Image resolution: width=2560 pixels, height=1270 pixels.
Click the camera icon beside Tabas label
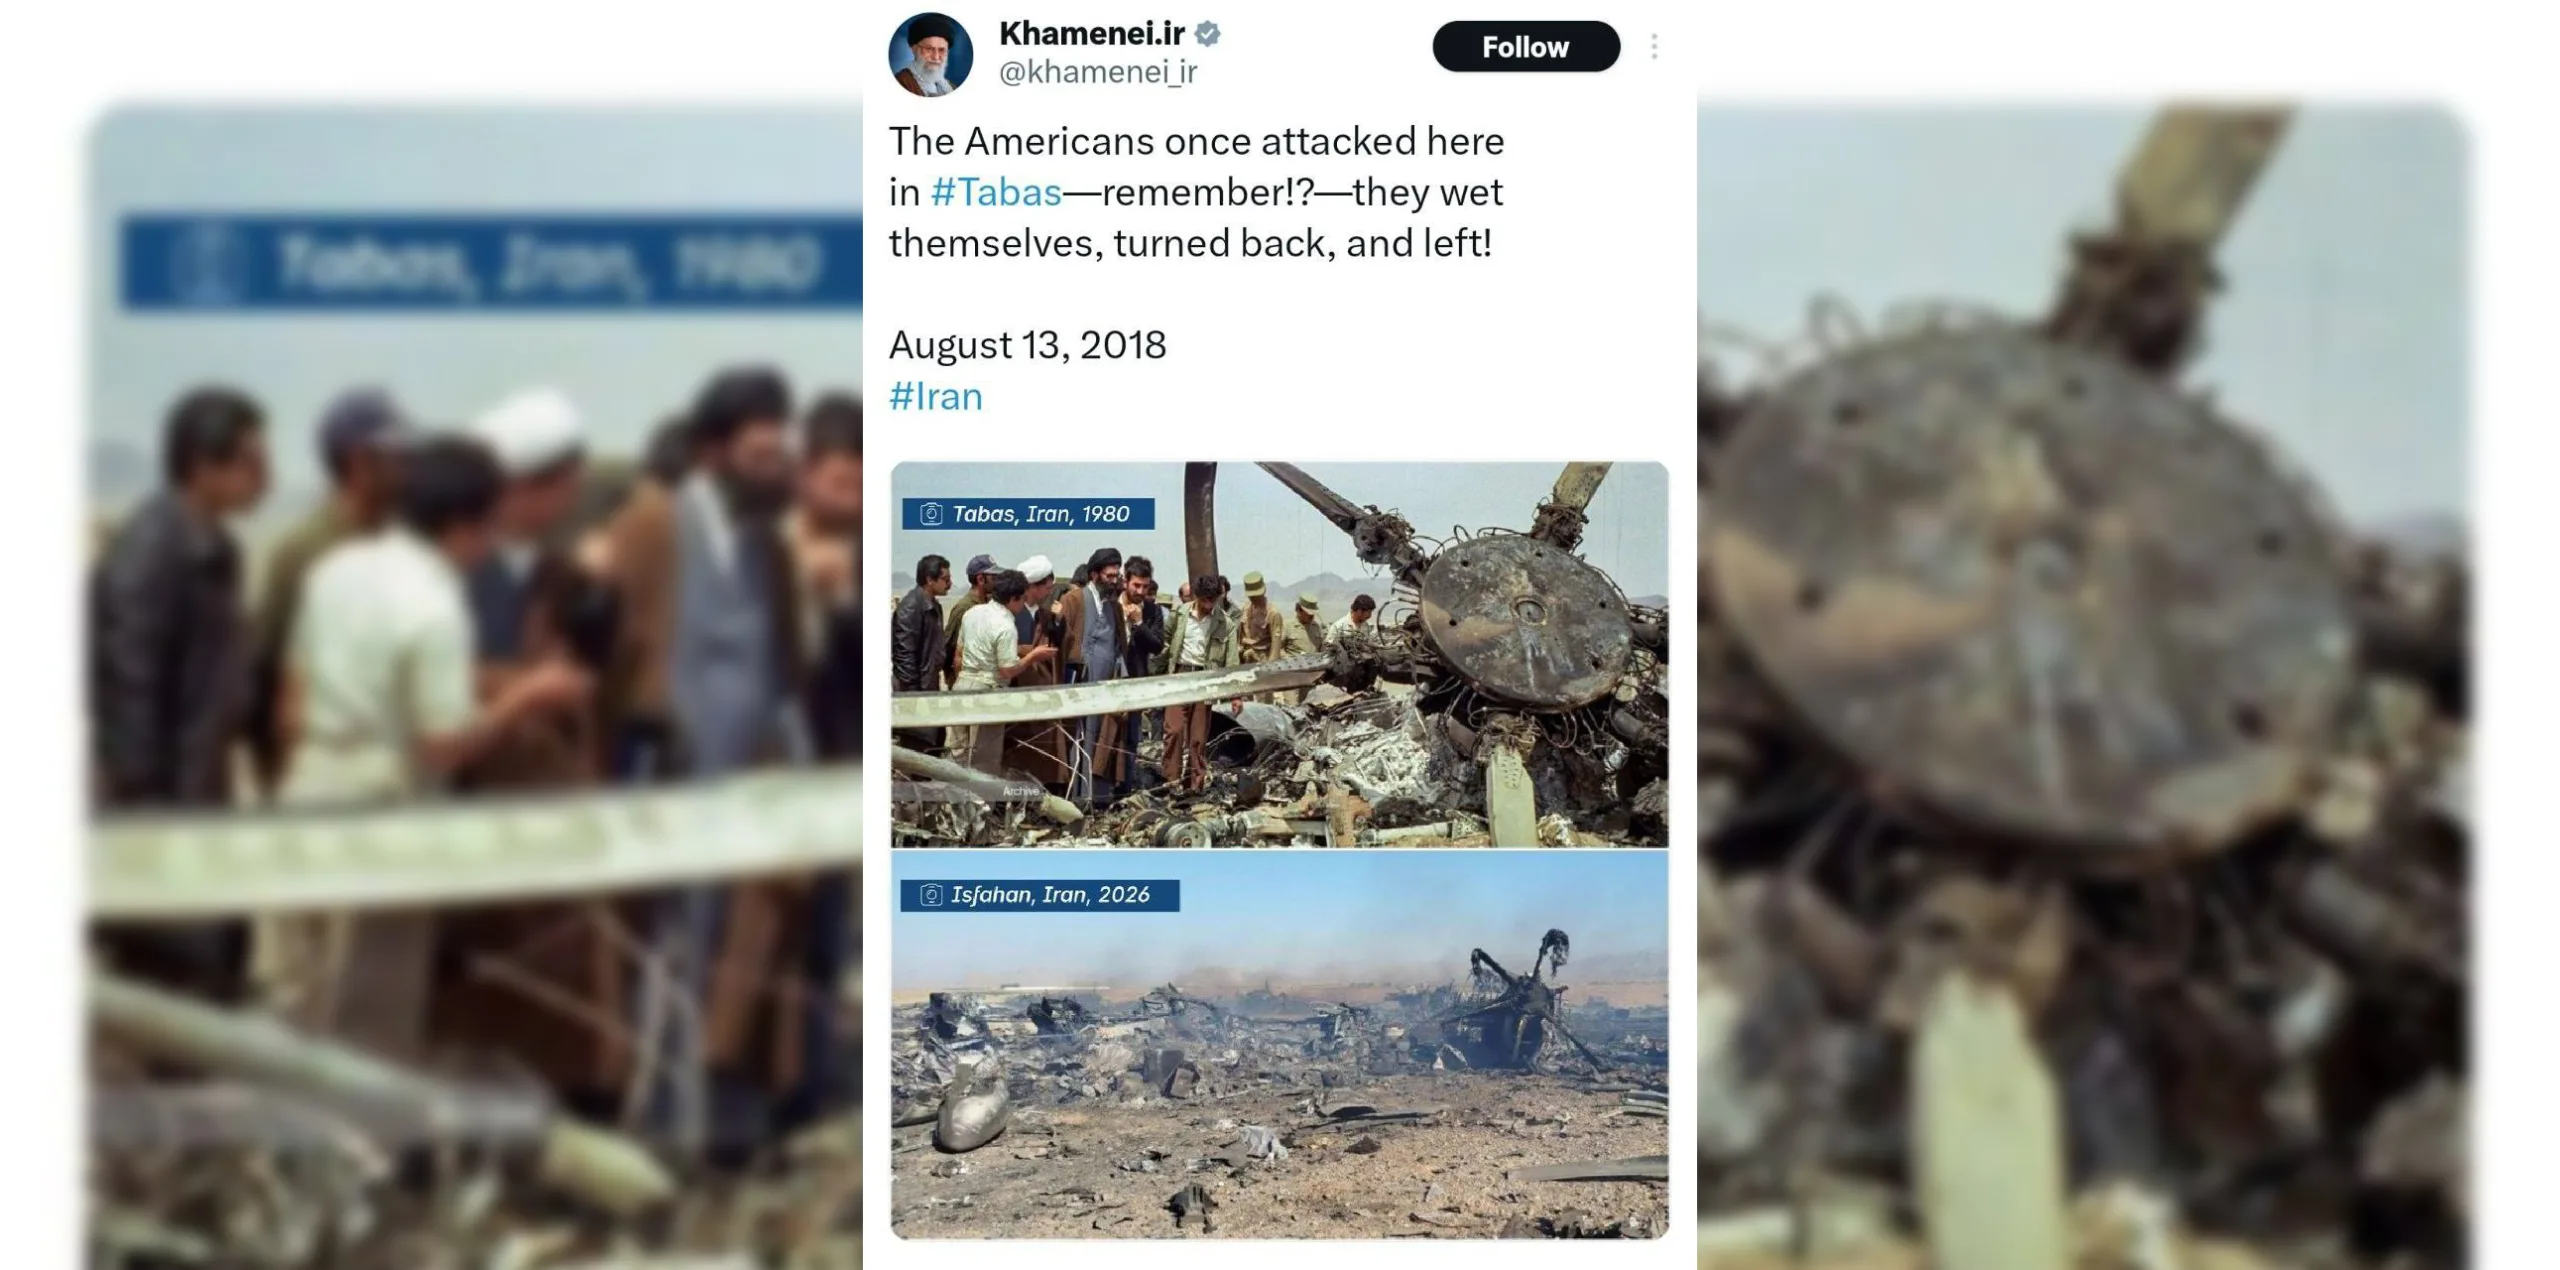(931, 514)
